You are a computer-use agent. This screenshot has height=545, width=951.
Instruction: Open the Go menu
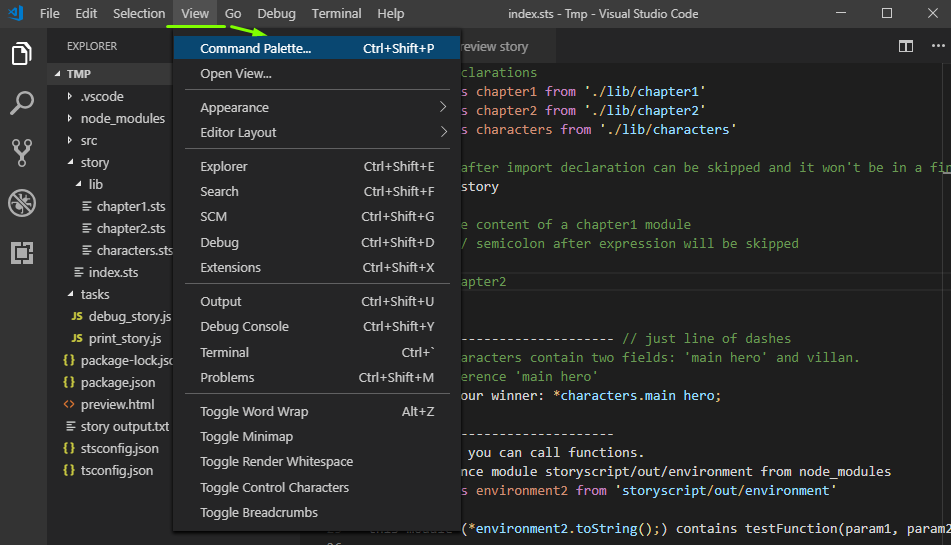click(x=233, y=13)
